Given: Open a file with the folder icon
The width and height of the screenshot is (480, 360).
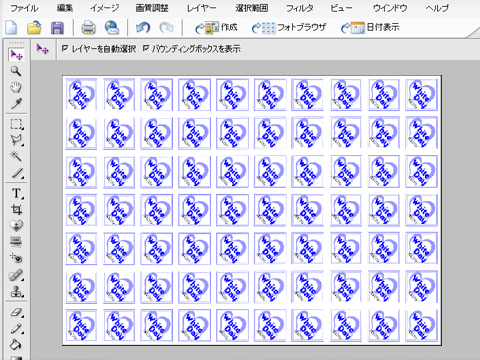Looking at the screenshot, I should click(x=34, y=27).
